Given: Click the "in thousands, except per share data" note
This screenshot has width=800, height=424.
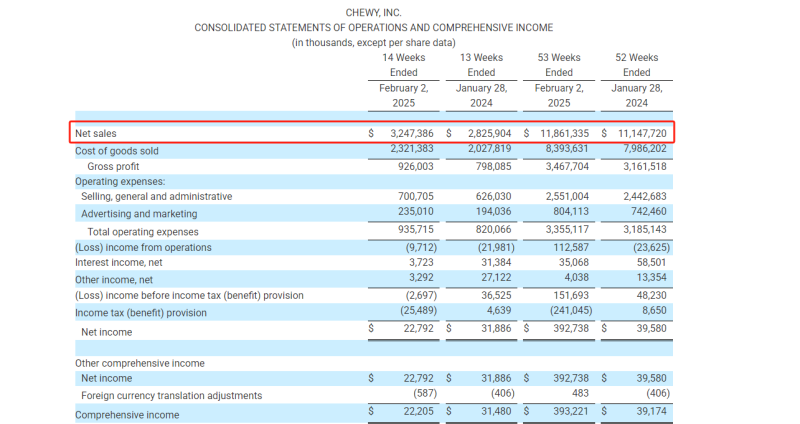Looking at the screenshot, I should pyautogui.click(x=373, y=42).
